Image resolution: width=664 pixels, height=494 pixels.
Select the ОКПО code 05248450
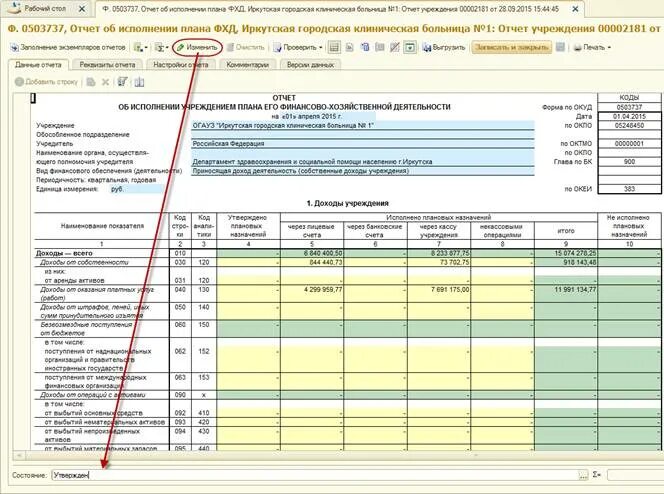coord(629,125)
